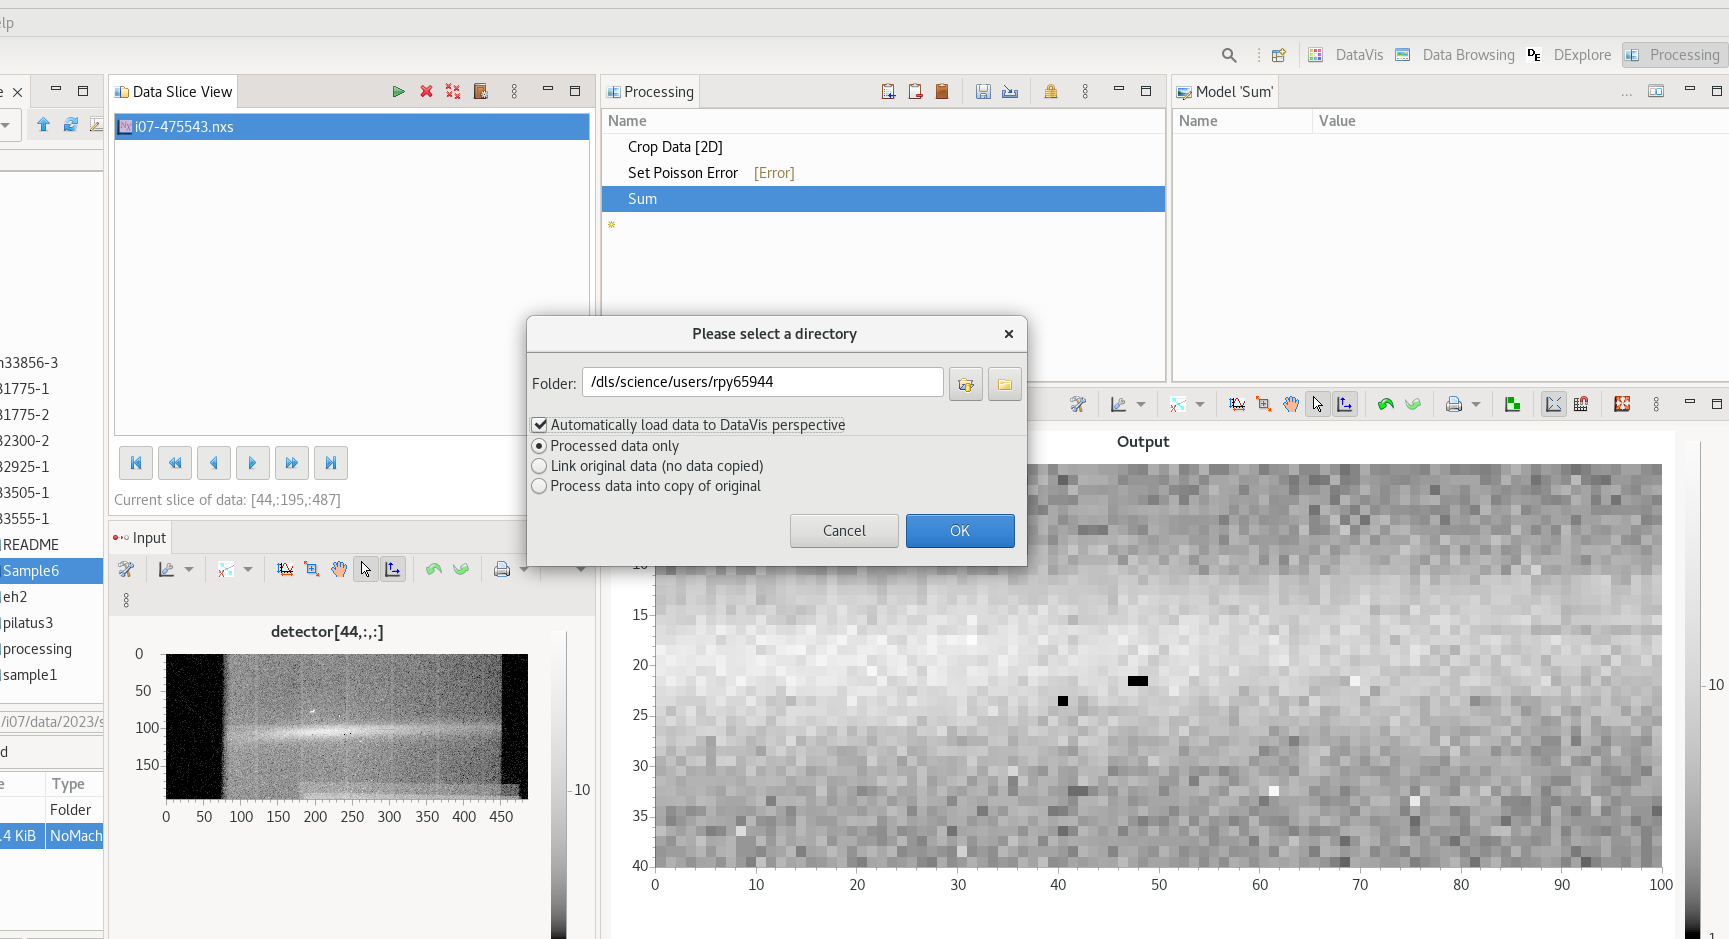Toggle the arrow select tool in the Input toolbar
The width and height of the screenshot is (1729, 939).
point(366,570)
